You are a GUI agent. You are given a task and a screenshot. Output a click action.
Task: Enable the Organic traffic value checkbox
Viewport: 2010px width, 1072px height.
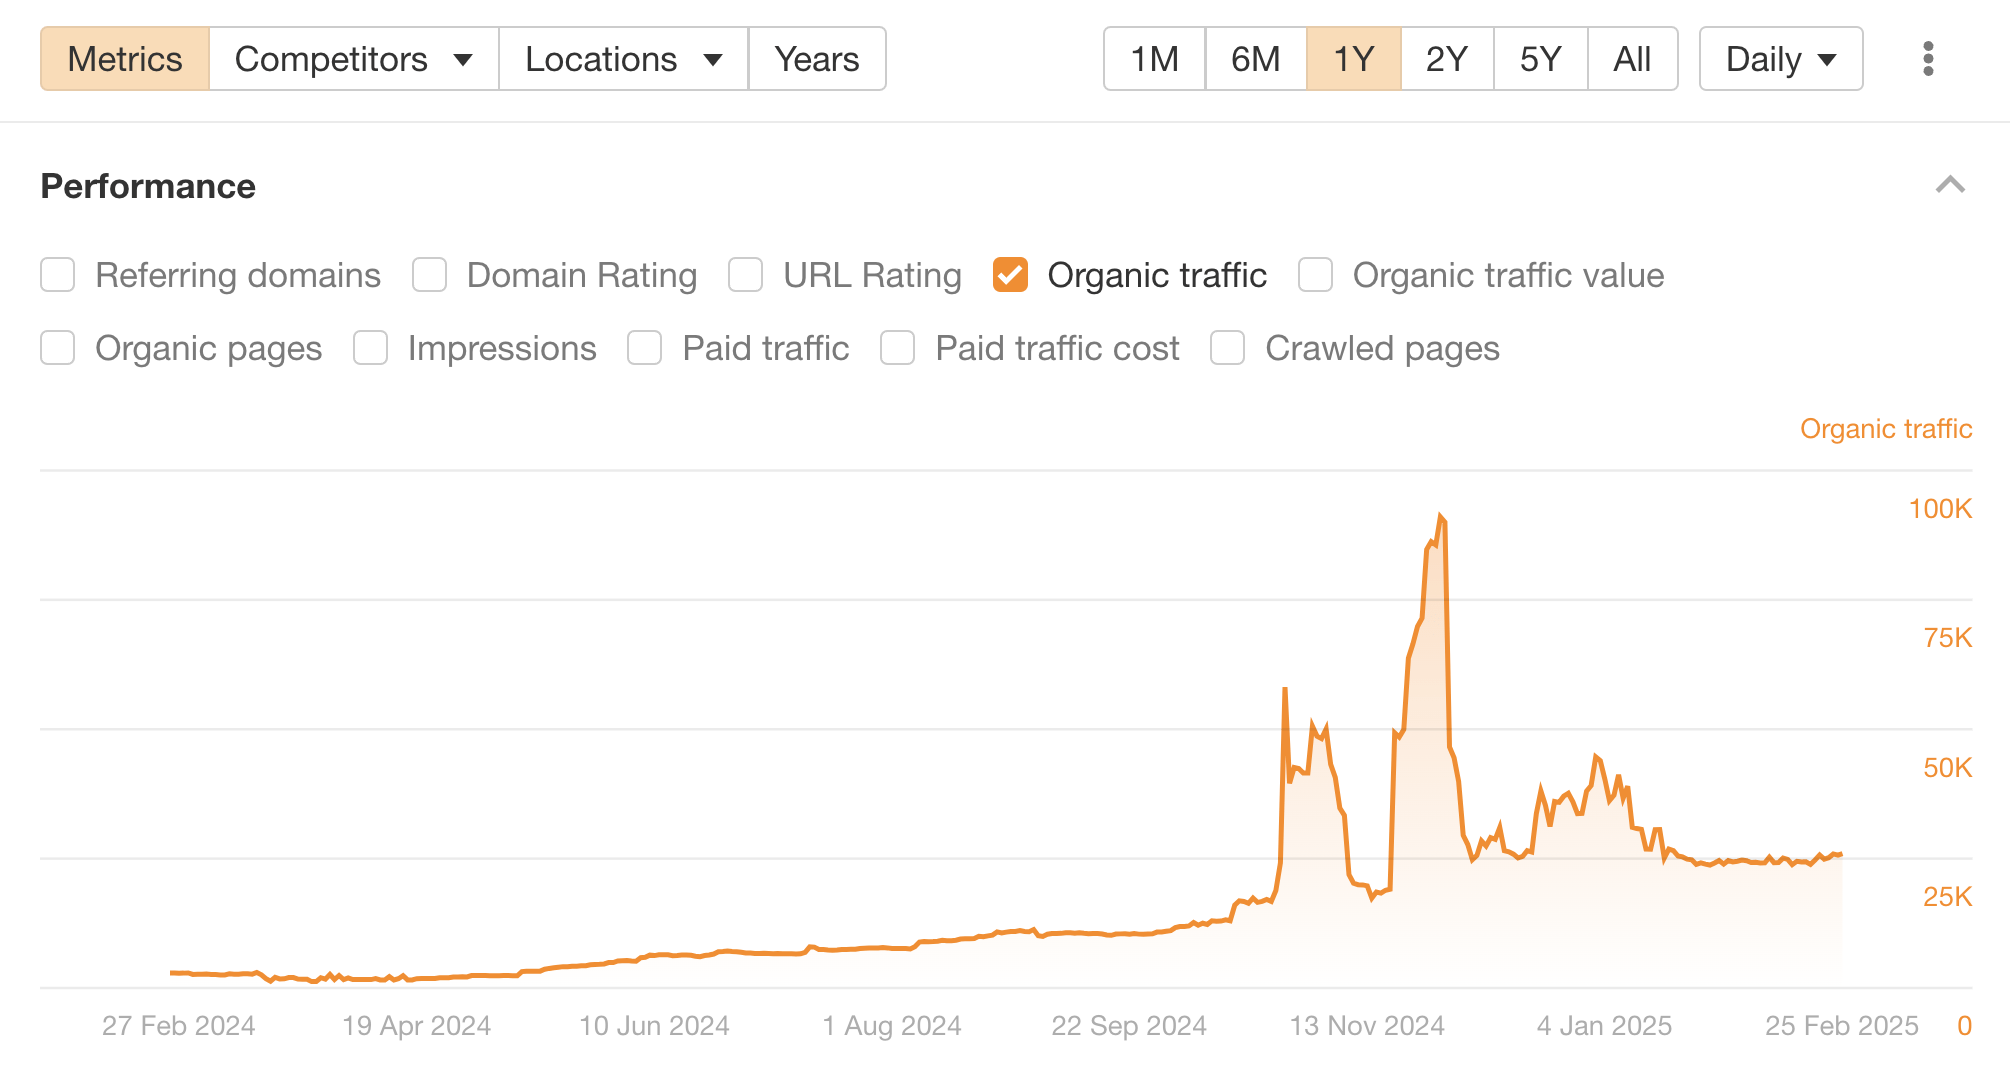[1315, 275]
